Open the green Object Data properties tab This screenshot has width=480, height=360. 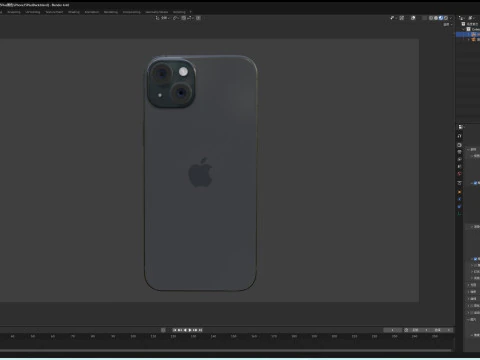459,214
